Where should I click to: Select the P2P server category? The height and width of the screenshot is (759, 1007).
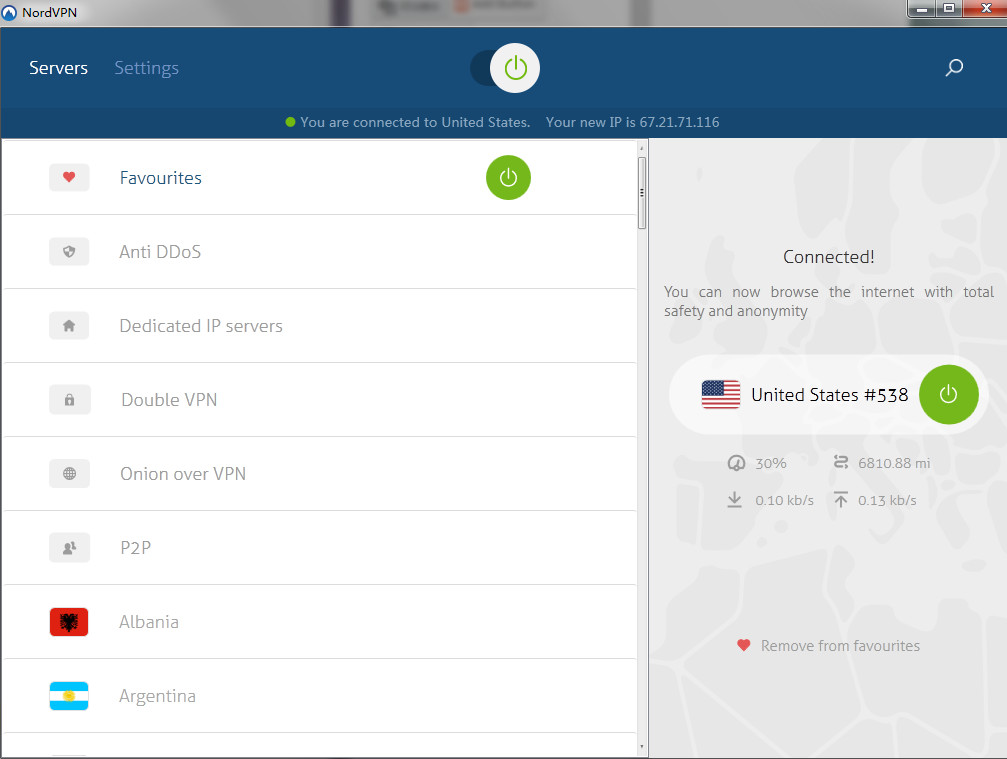[x=319, y=548]
